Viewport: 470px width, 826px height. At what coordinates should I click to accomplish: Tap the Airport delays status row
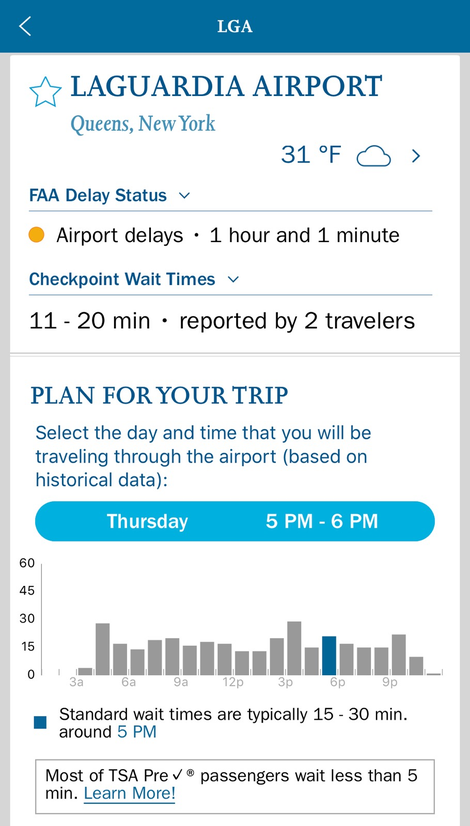(x=214, y=235)
